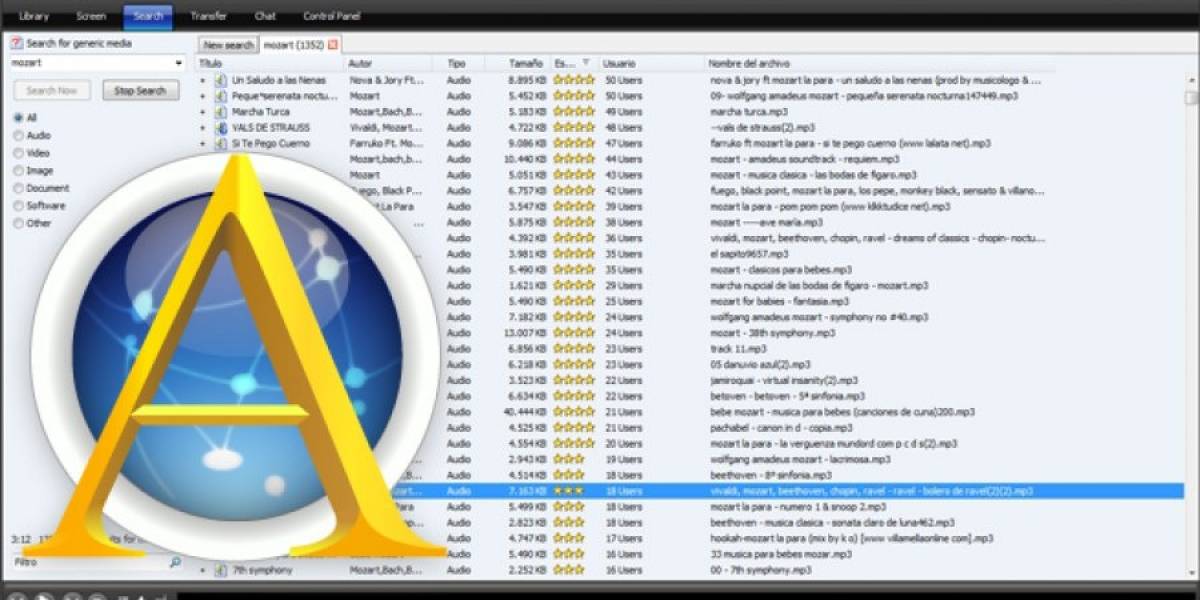Screen dimensions: 1200x600
Task: Click the Search Now button
Action: (52, 91)
